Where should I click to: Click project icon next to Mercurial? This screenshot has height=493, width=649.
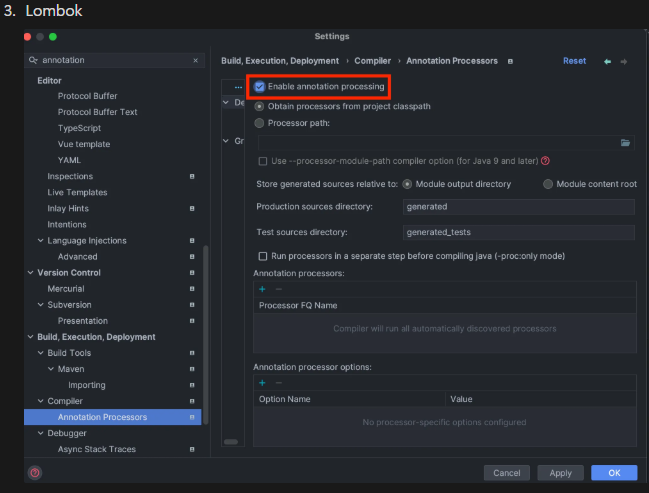[x=192, y=289]
